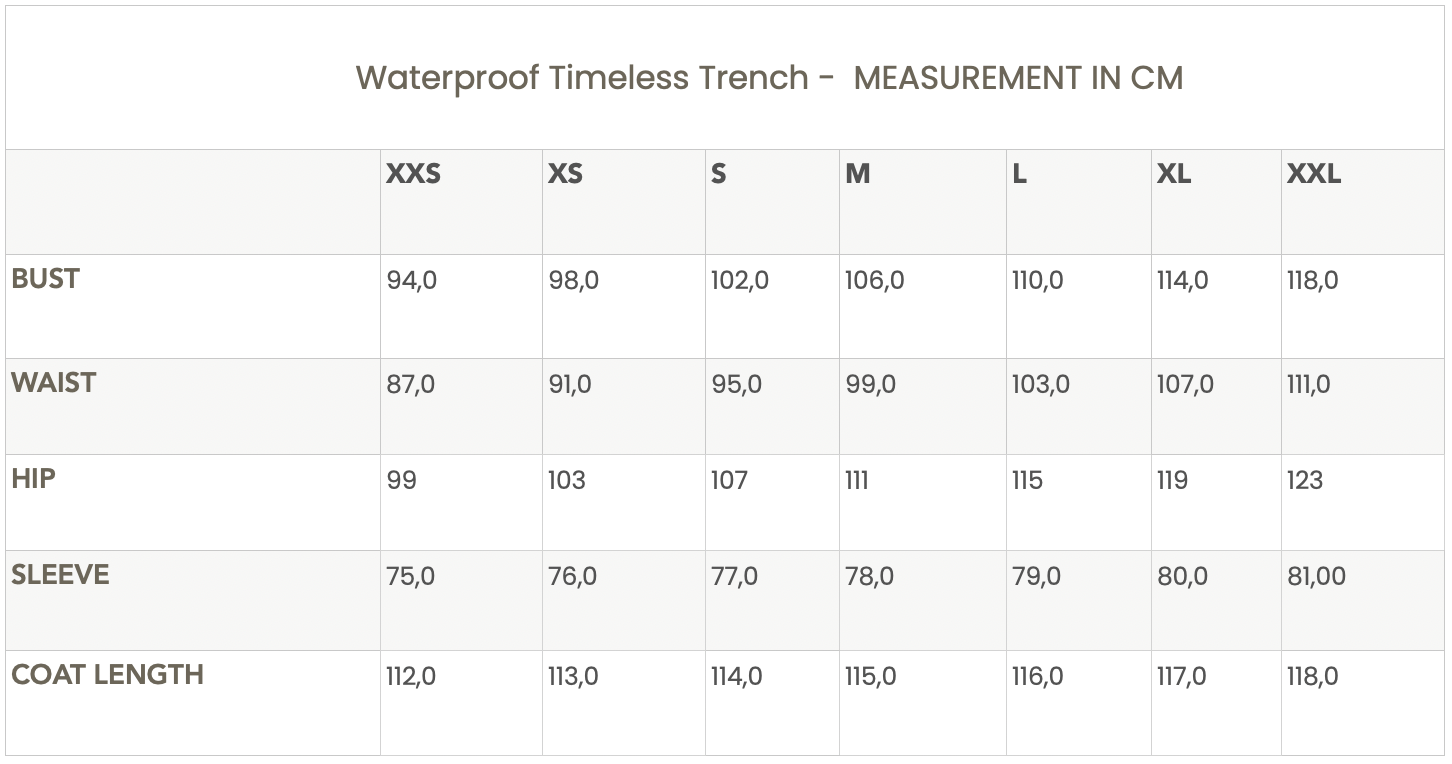1452x764 pixels.
Task: Click hip measurement 123 for XXL
Action: [x=1304, y=481]
